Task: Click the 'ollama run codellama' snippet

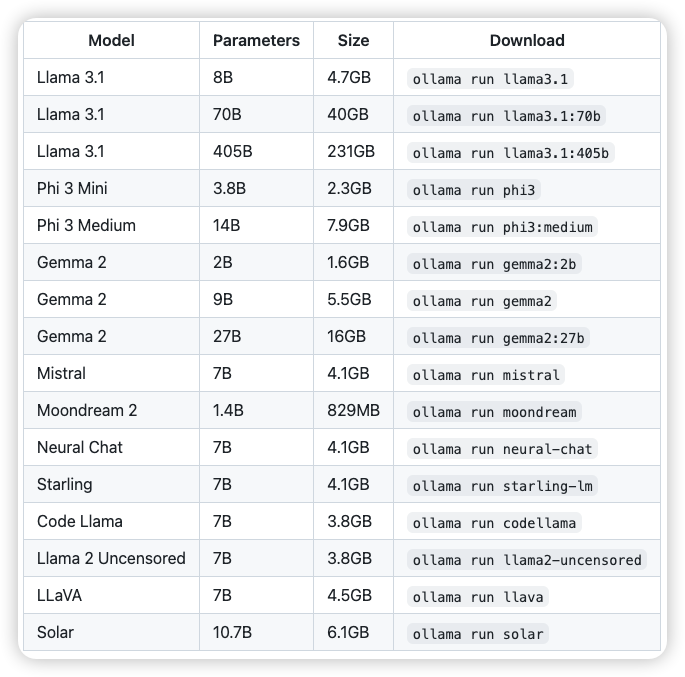Action: click(494, 523)
